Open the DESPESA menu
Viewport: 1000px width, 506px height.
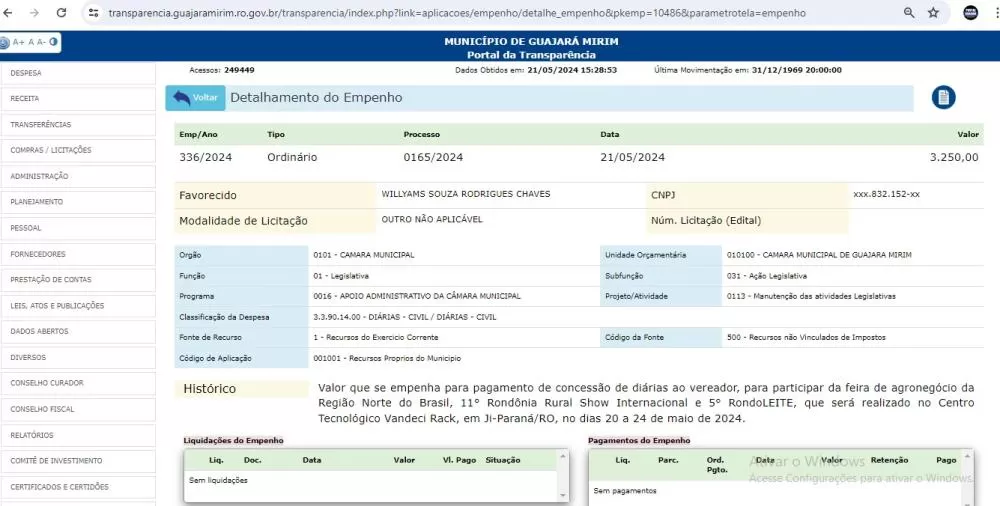(x=78, y=73)
